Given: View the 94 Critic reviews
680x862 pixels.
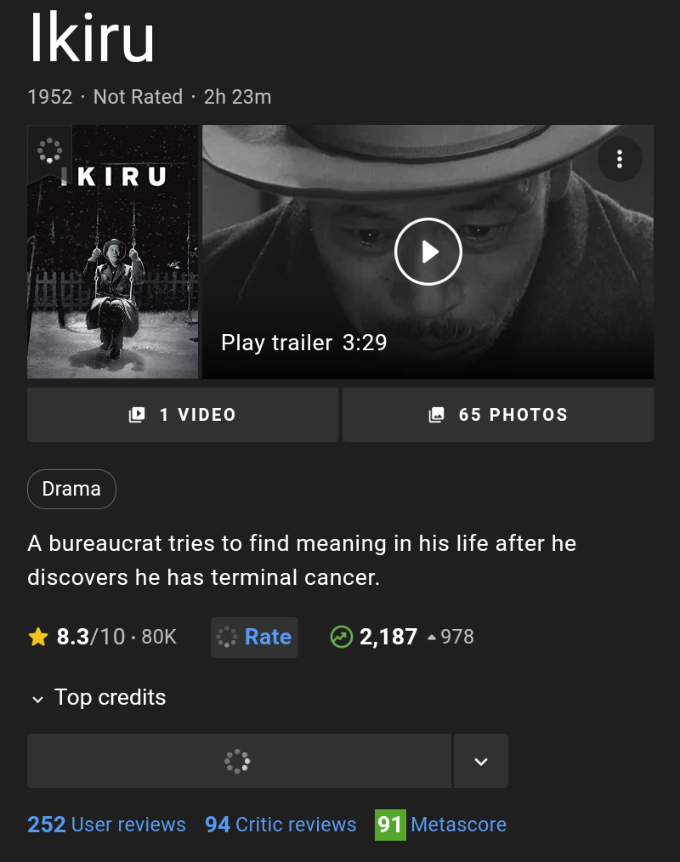Looking at the screenshot, I should click(x=281, y=825).
